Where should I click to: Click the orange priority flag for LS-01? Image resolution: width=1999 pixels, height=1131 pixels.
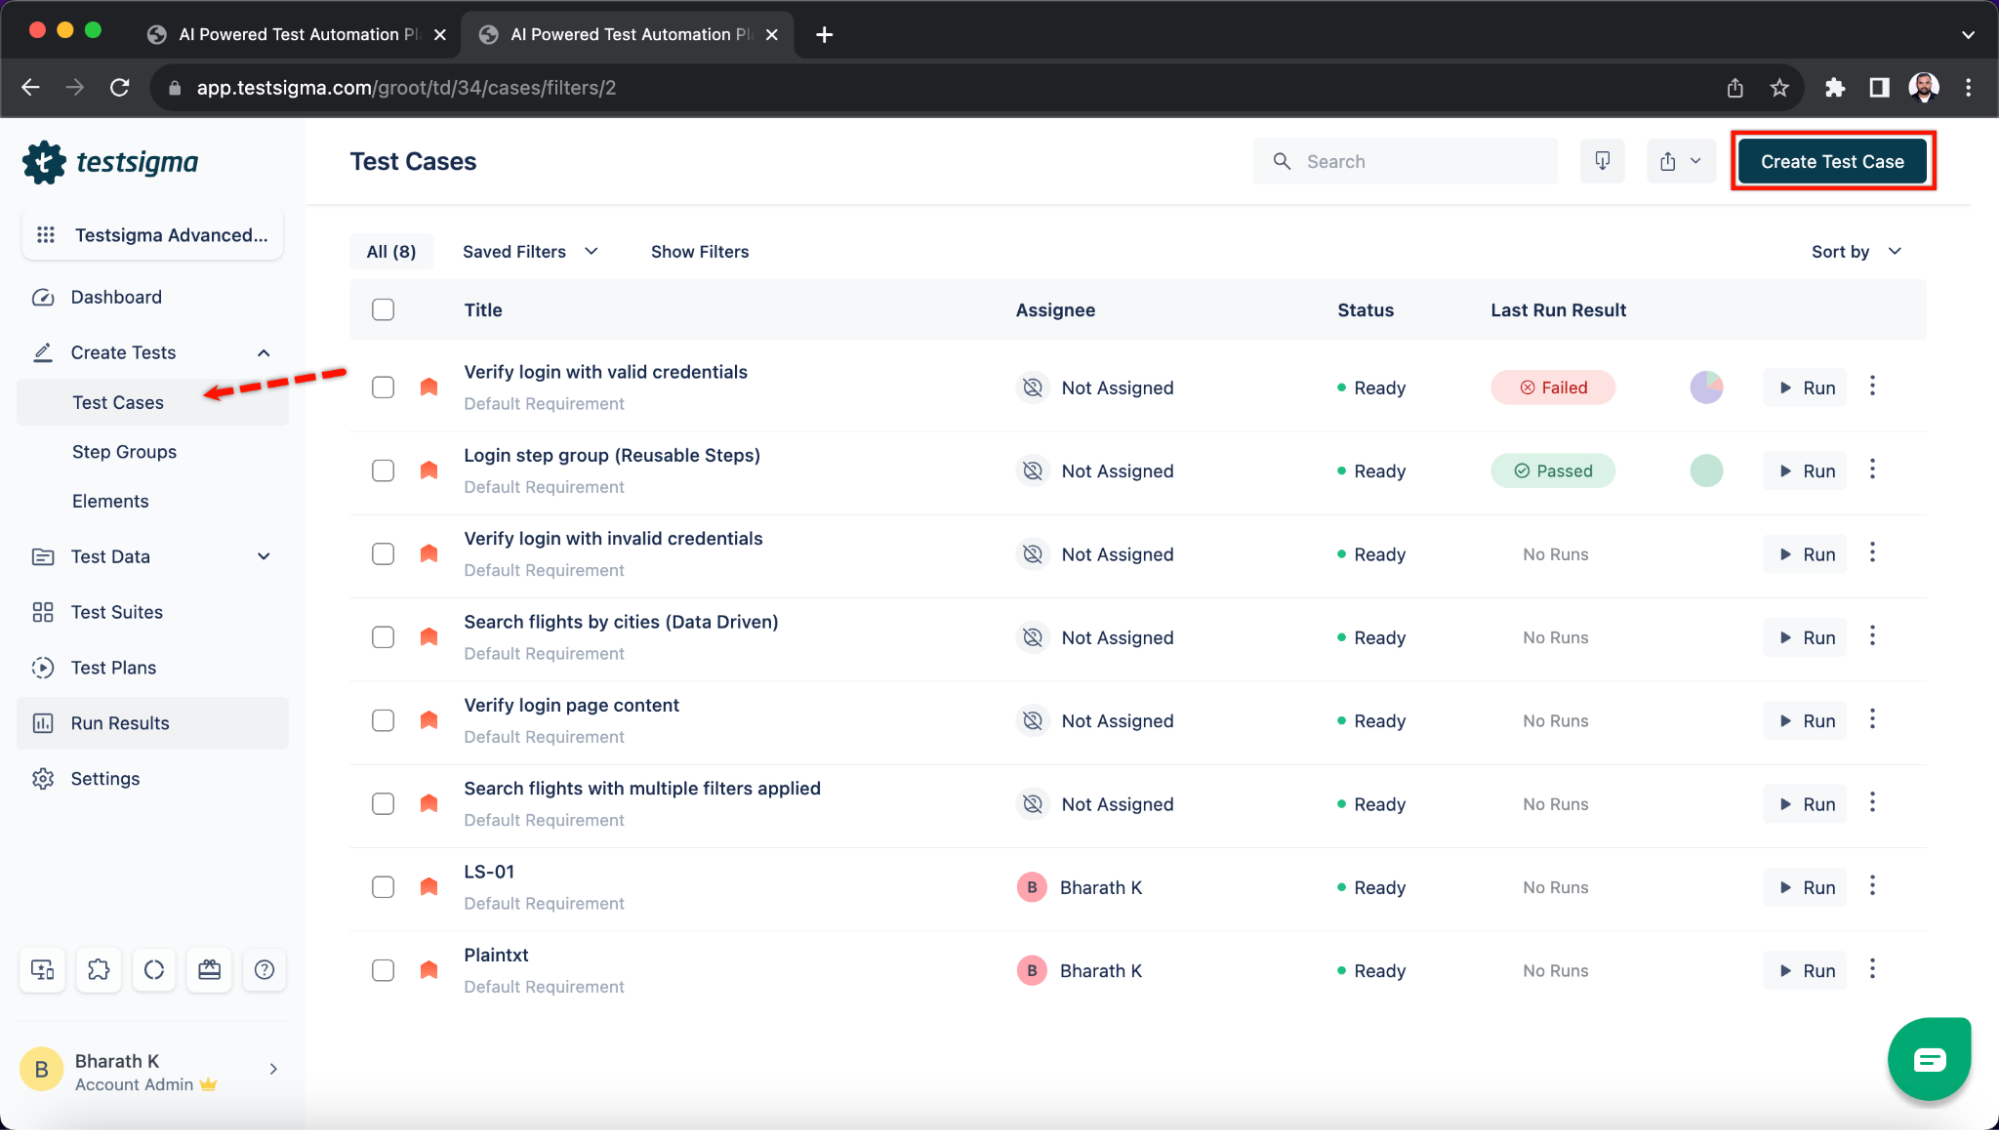(x=429, y=887)
